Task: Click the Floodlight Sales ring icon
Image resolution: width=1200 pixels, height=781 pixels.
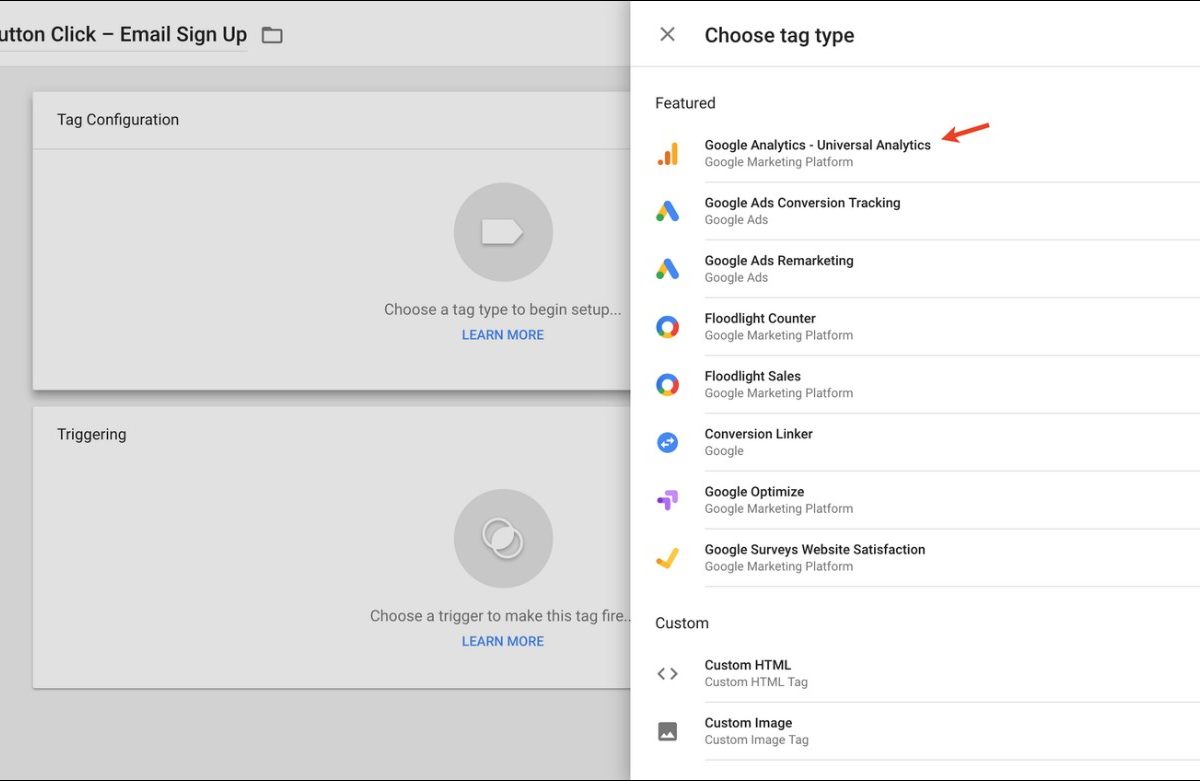Action: pyautogui.click(x=667, y=385)
